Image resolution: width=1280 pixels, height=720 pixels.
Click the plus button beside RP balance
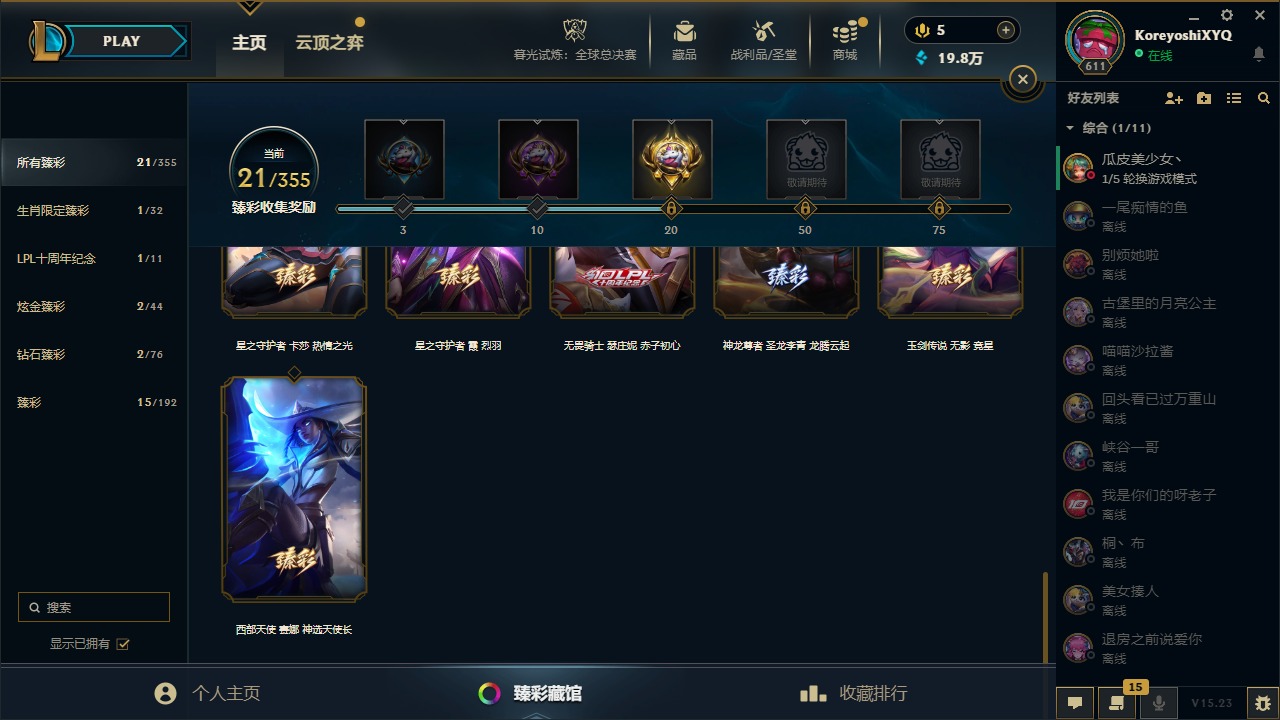click(x=1006, y=30)
